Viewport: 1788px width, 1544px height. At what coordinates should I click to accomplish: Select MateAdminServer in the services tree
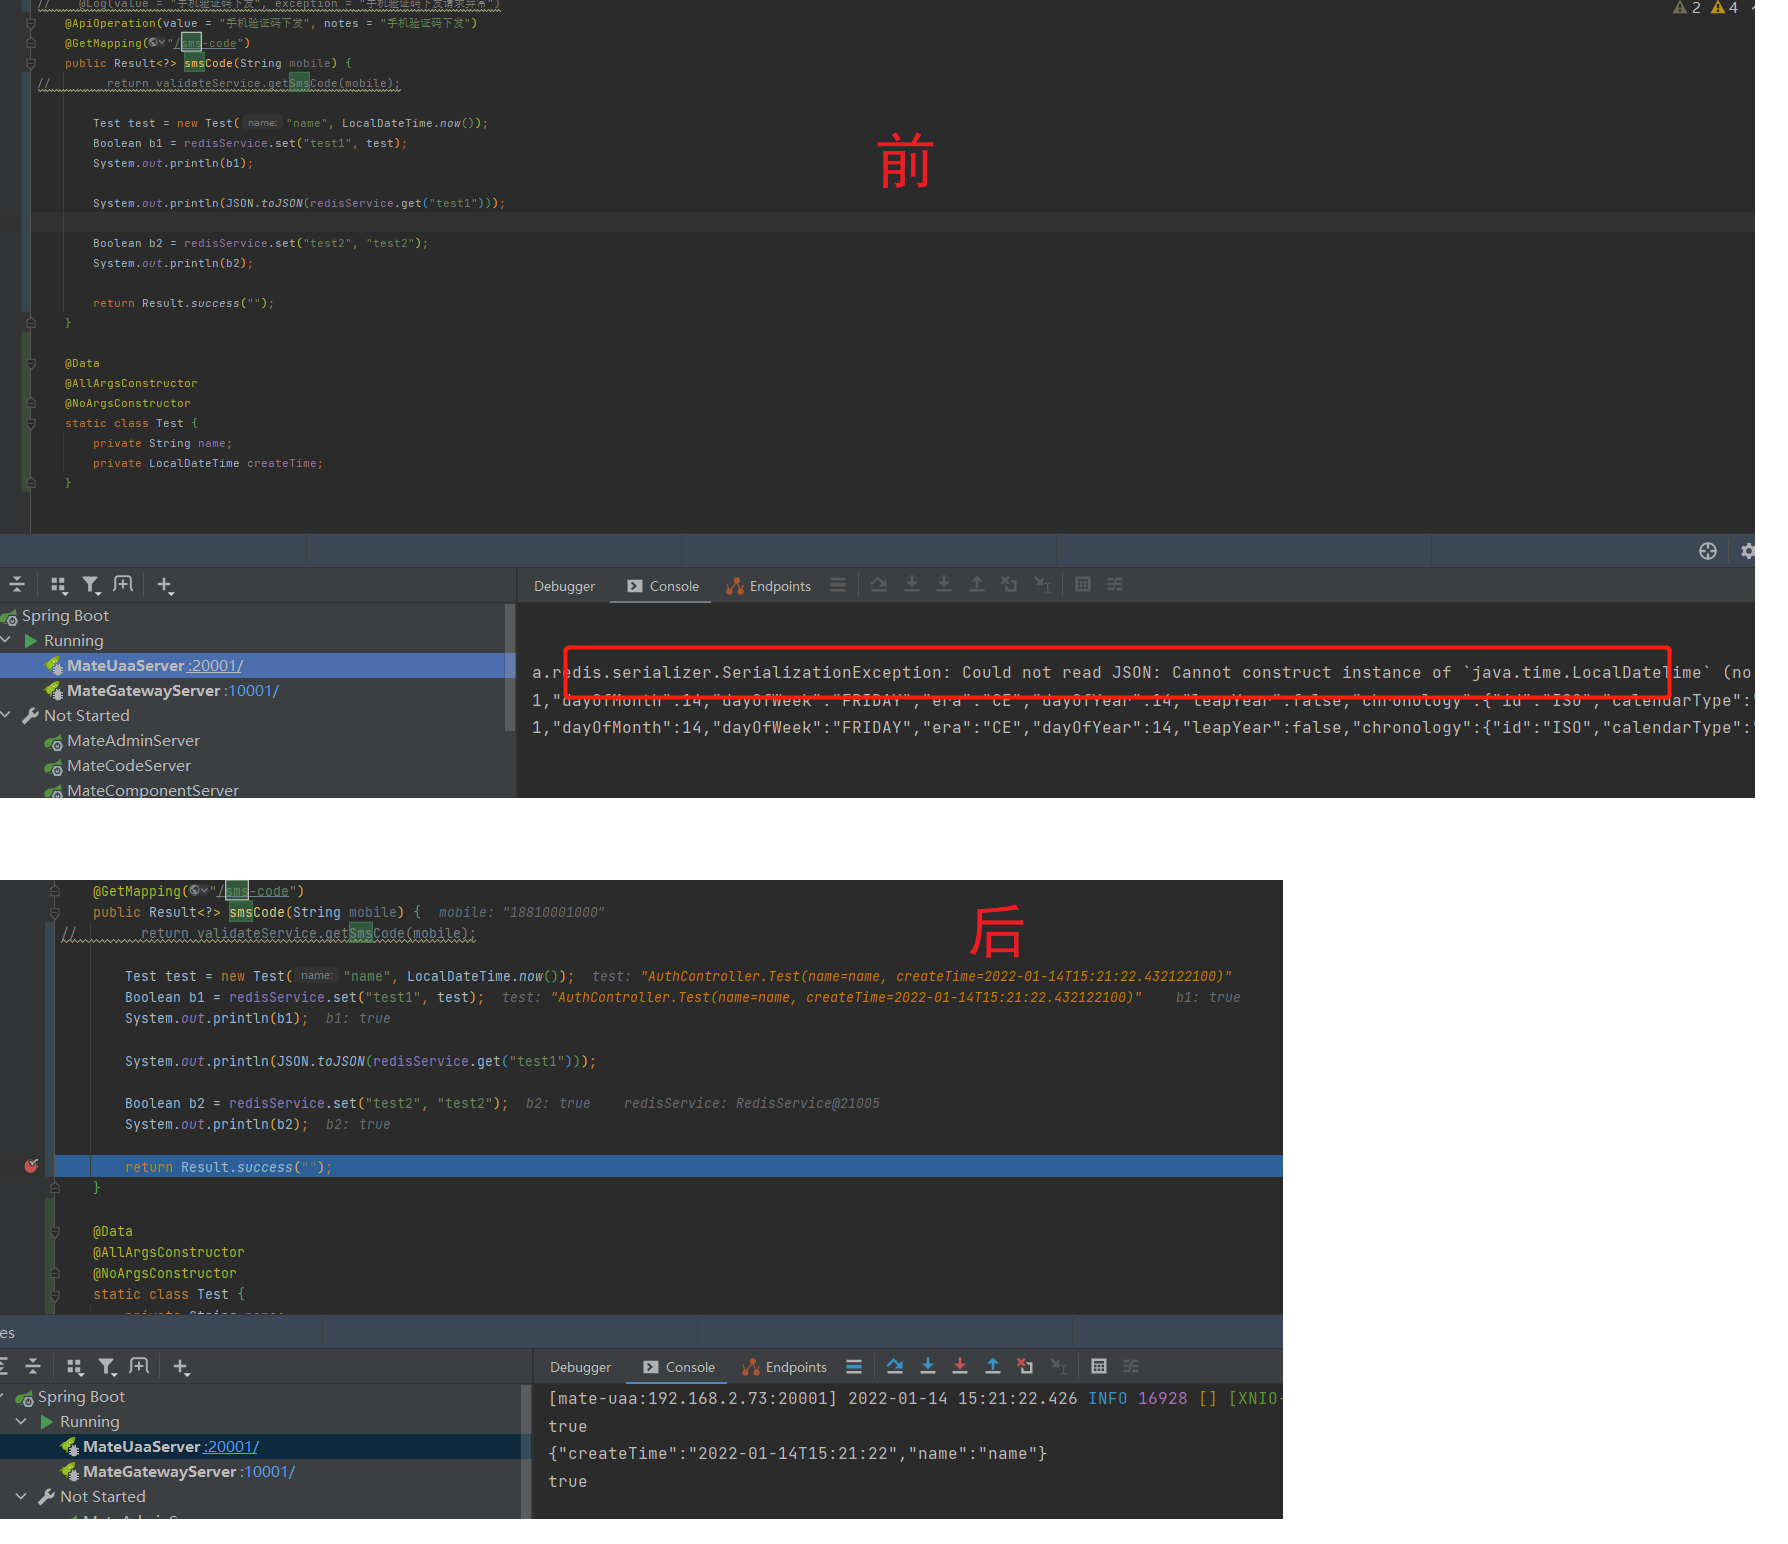point(133,740)
